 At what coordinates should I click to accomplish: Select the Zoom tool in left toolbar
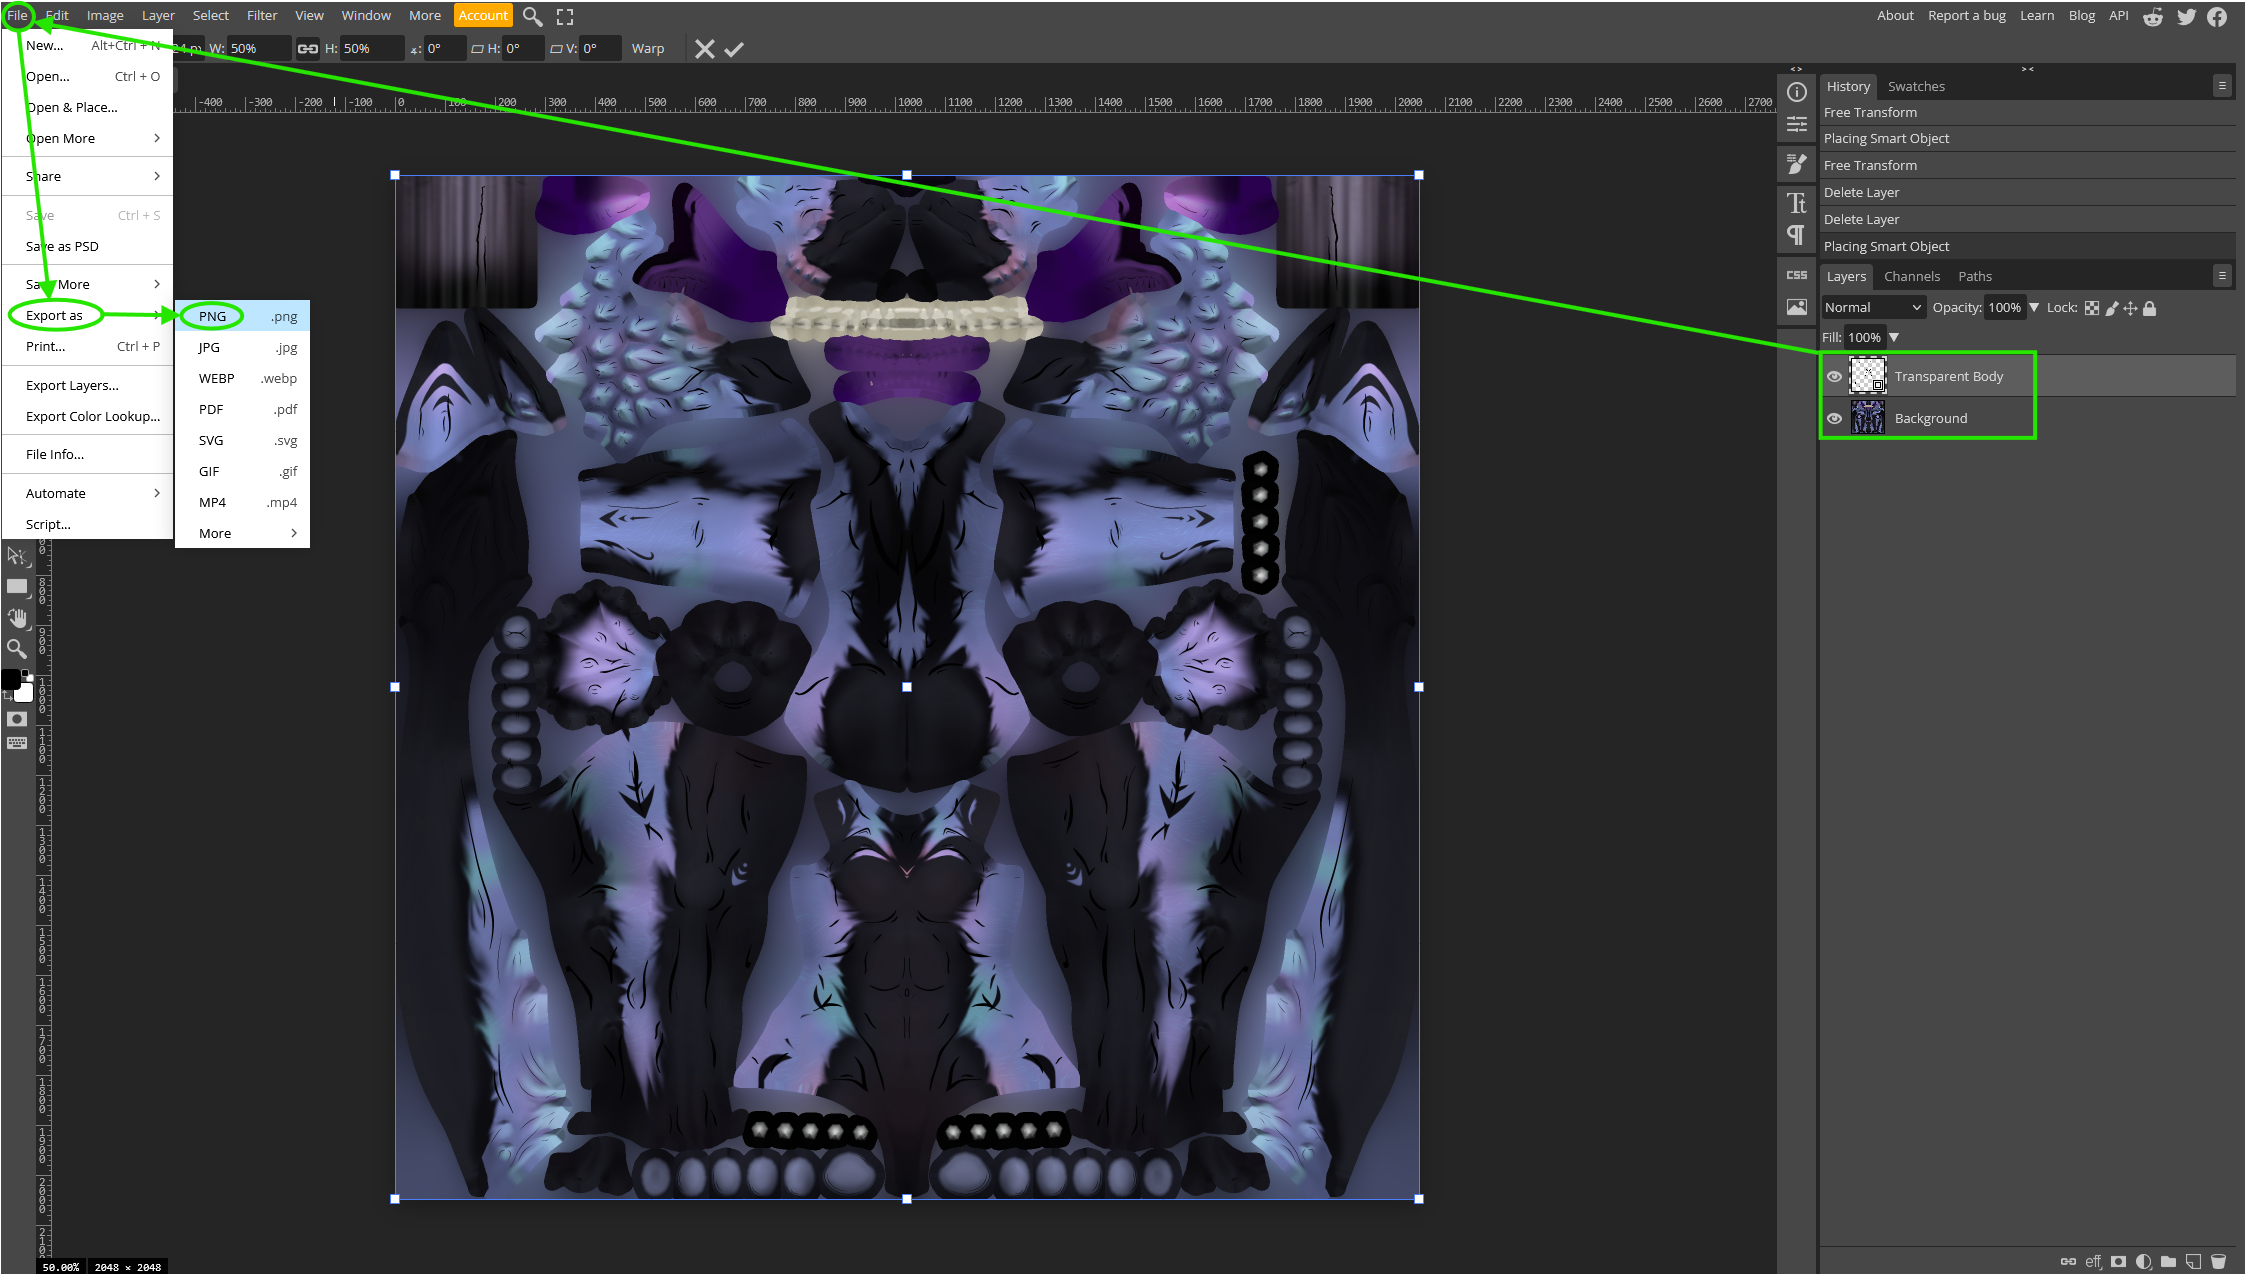17,649
